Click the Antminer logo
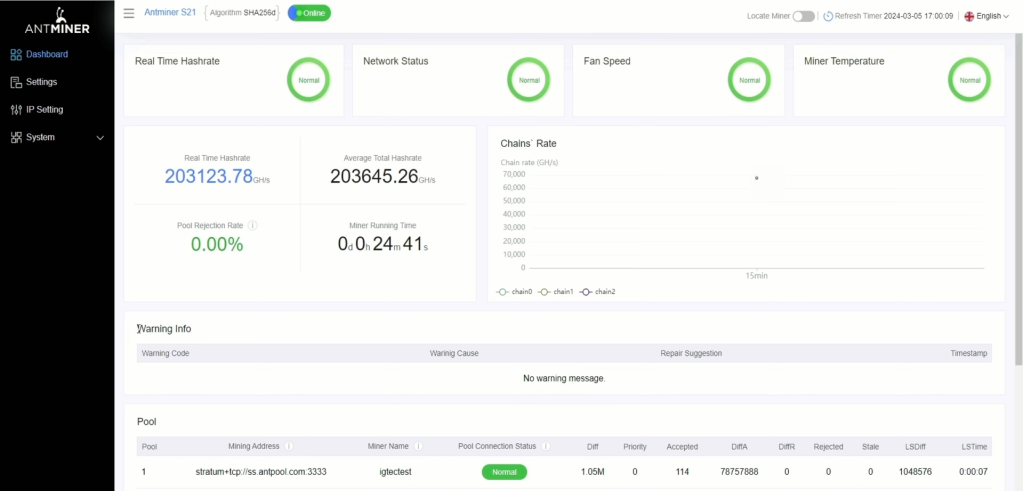The width and height of the screenshot is (1023, 491). coord(56,20)
